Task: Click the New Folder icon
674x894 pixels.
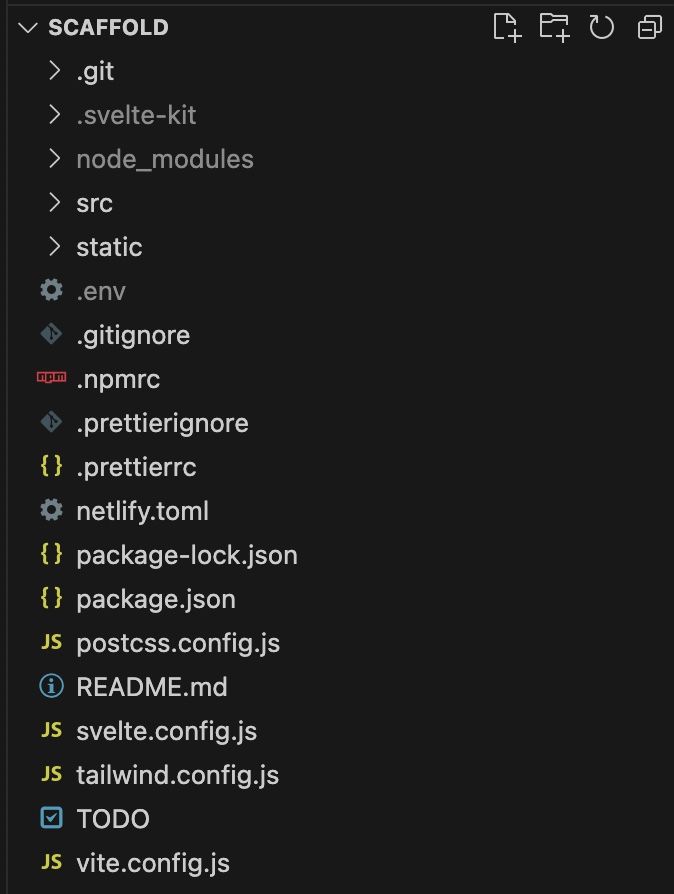Action: [x=554, y=27]
